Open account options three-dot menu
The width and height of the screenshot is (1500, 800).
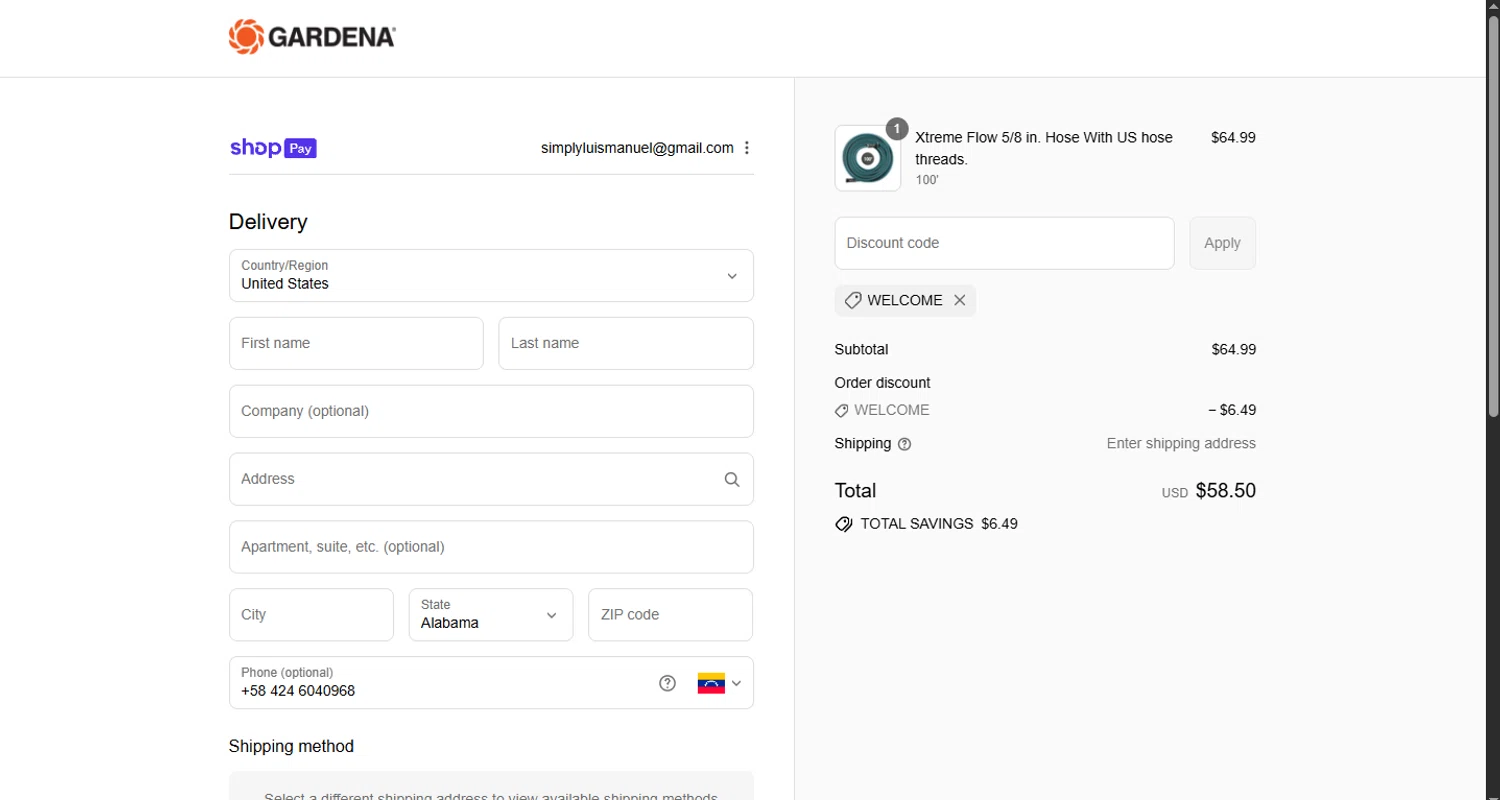746,148
